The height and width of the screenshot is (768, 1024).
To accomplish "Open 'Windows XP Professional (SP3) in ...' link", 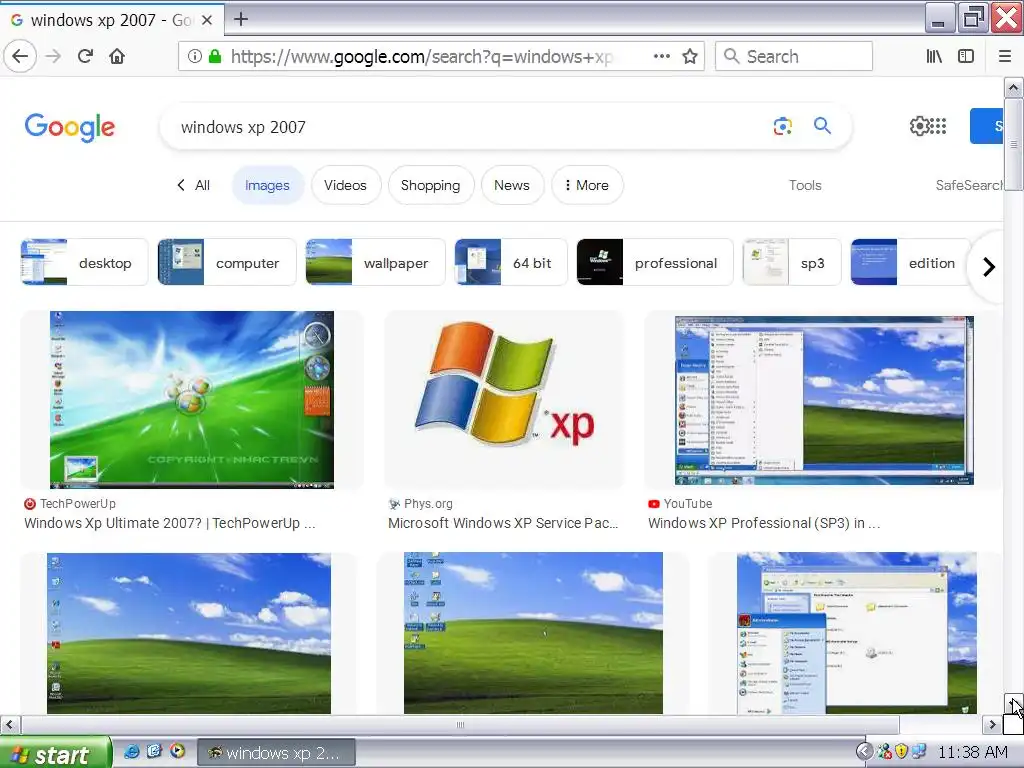I will (764, 523).
